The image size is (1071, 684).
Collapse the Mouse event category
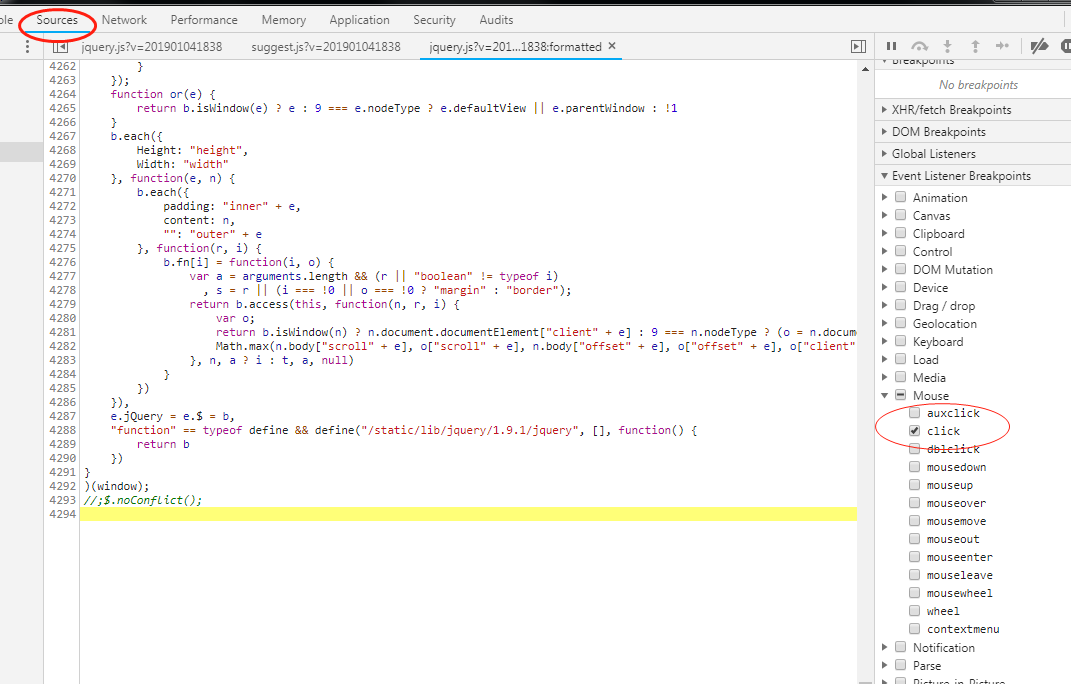coord(884,396)
